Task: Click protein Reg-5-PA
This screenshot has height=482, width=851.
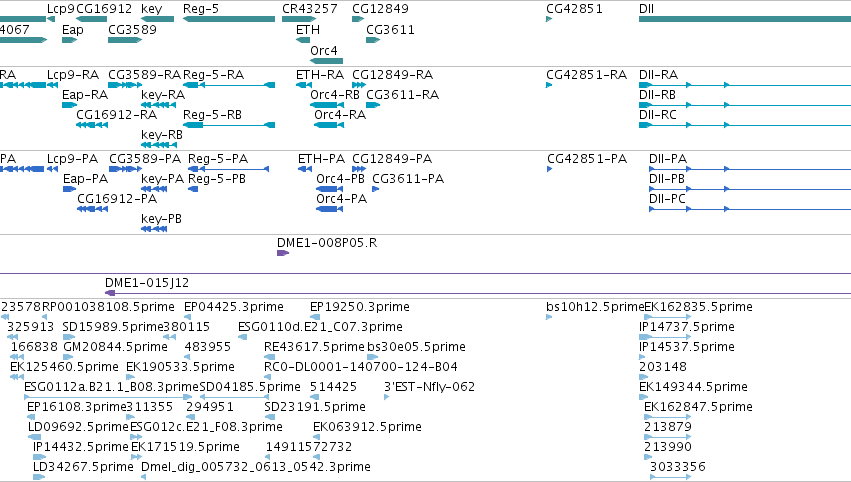Action: (218, 159)
